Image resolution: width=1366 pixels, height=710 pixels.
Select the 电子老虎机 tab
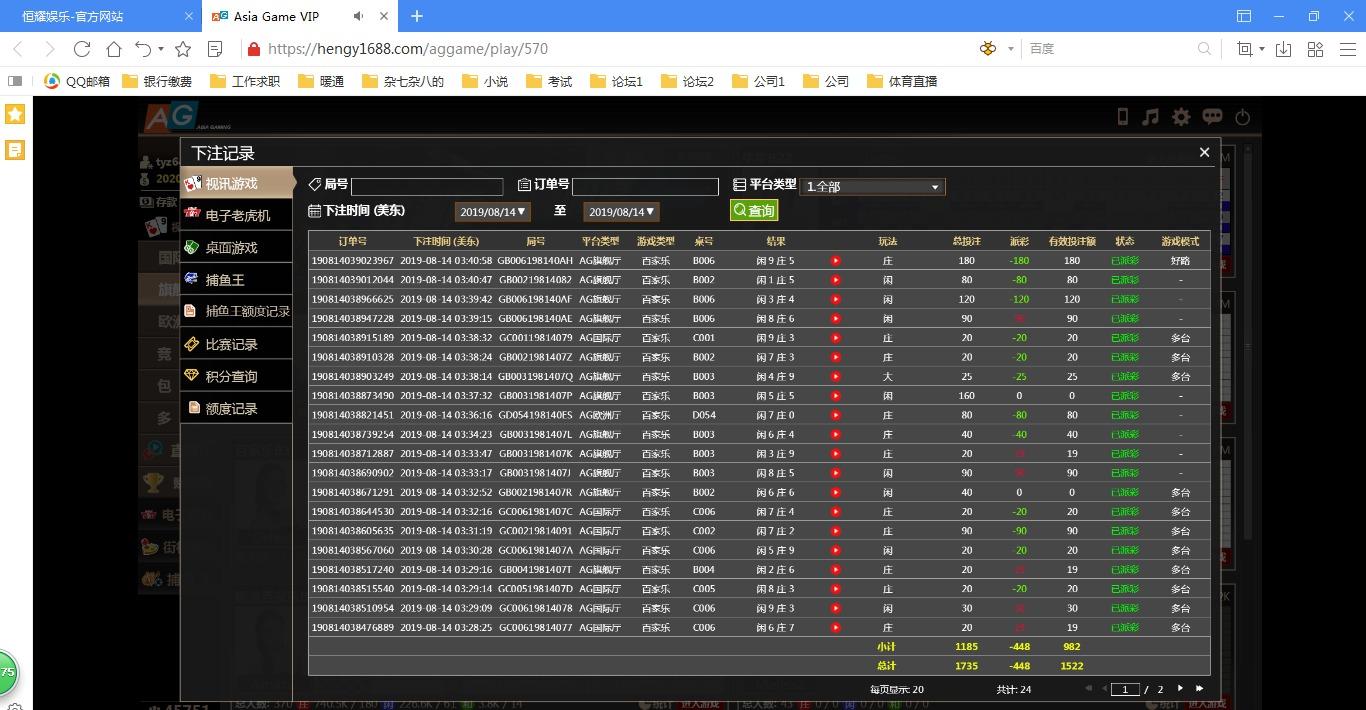(237, 215)
